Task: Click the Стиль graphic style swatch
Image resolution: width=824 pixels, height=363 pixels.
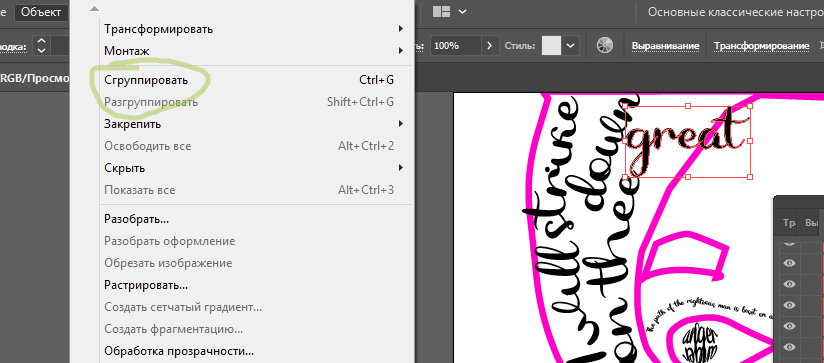Action: coord(552,46)
